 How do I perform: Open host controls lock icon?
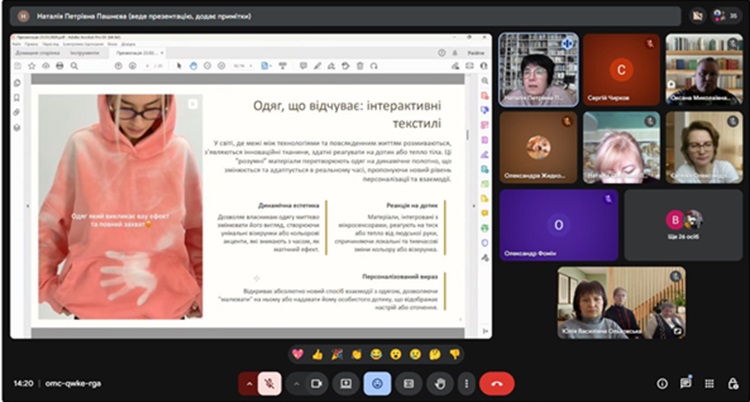[x=732, y=383]
